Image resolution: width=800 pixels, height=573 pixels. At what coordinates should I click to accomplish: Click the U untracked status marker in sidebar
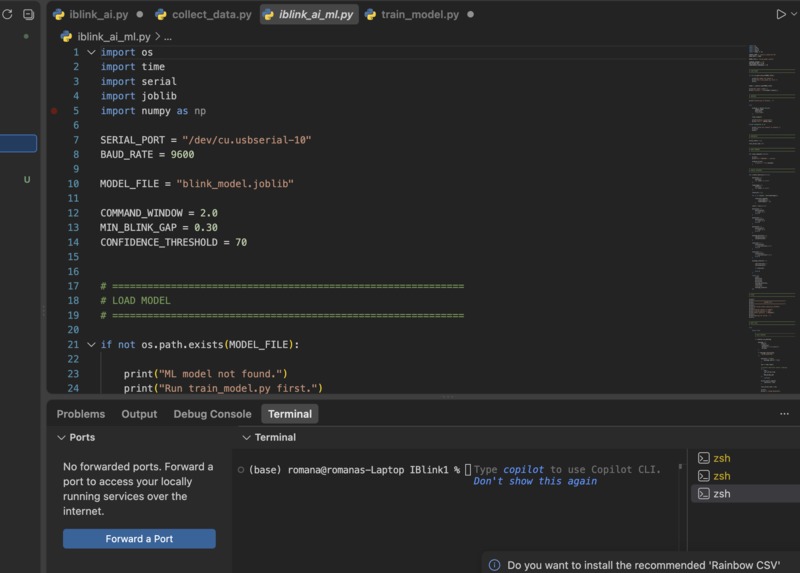tap(27, 180)
